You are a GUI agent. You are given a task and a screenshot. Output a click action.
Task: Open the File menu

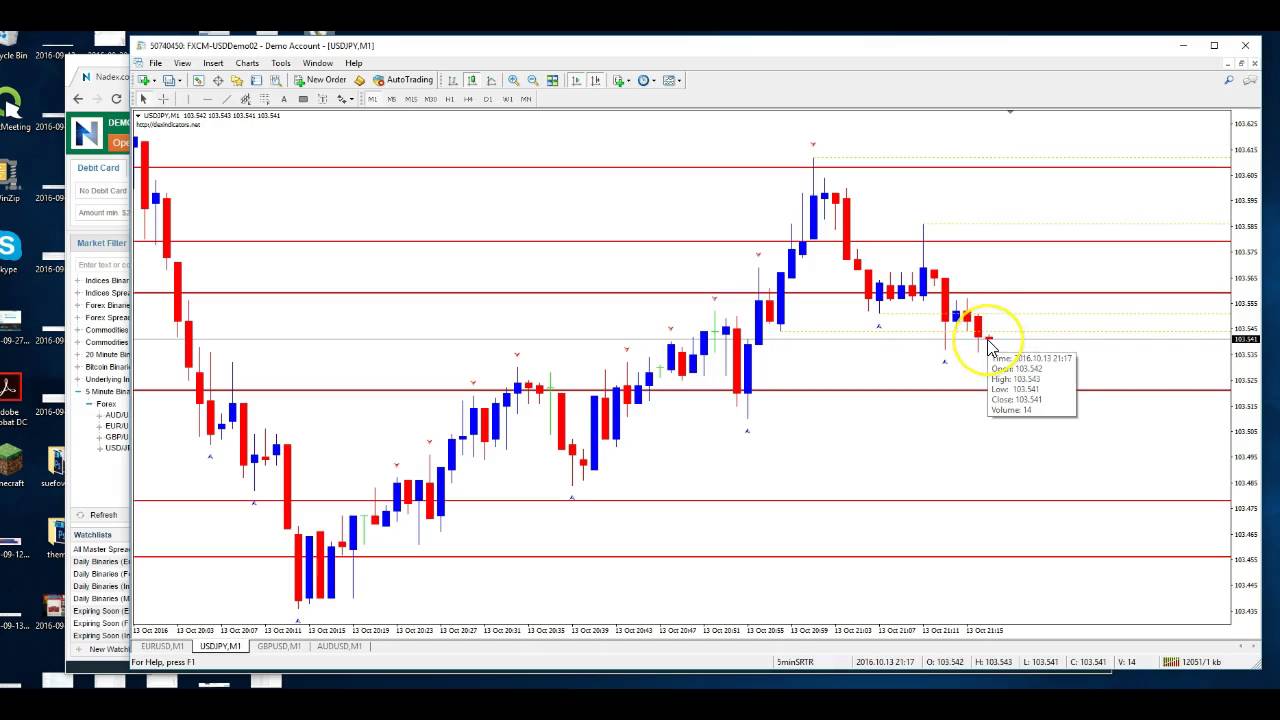pos(155,63)
